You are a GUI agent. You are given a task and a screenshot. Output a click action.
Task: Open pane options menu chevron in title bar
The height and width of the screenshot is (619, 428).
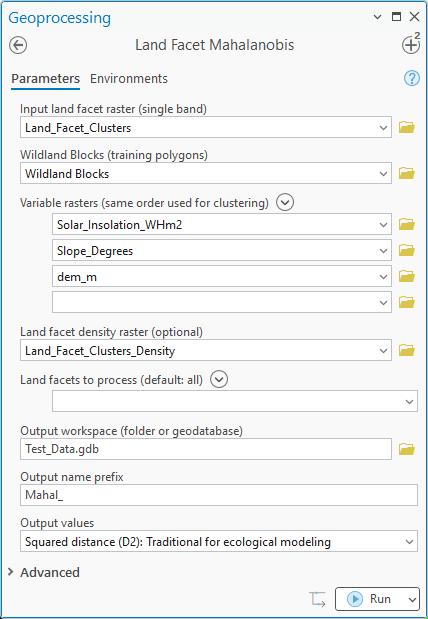click(377, 17)
